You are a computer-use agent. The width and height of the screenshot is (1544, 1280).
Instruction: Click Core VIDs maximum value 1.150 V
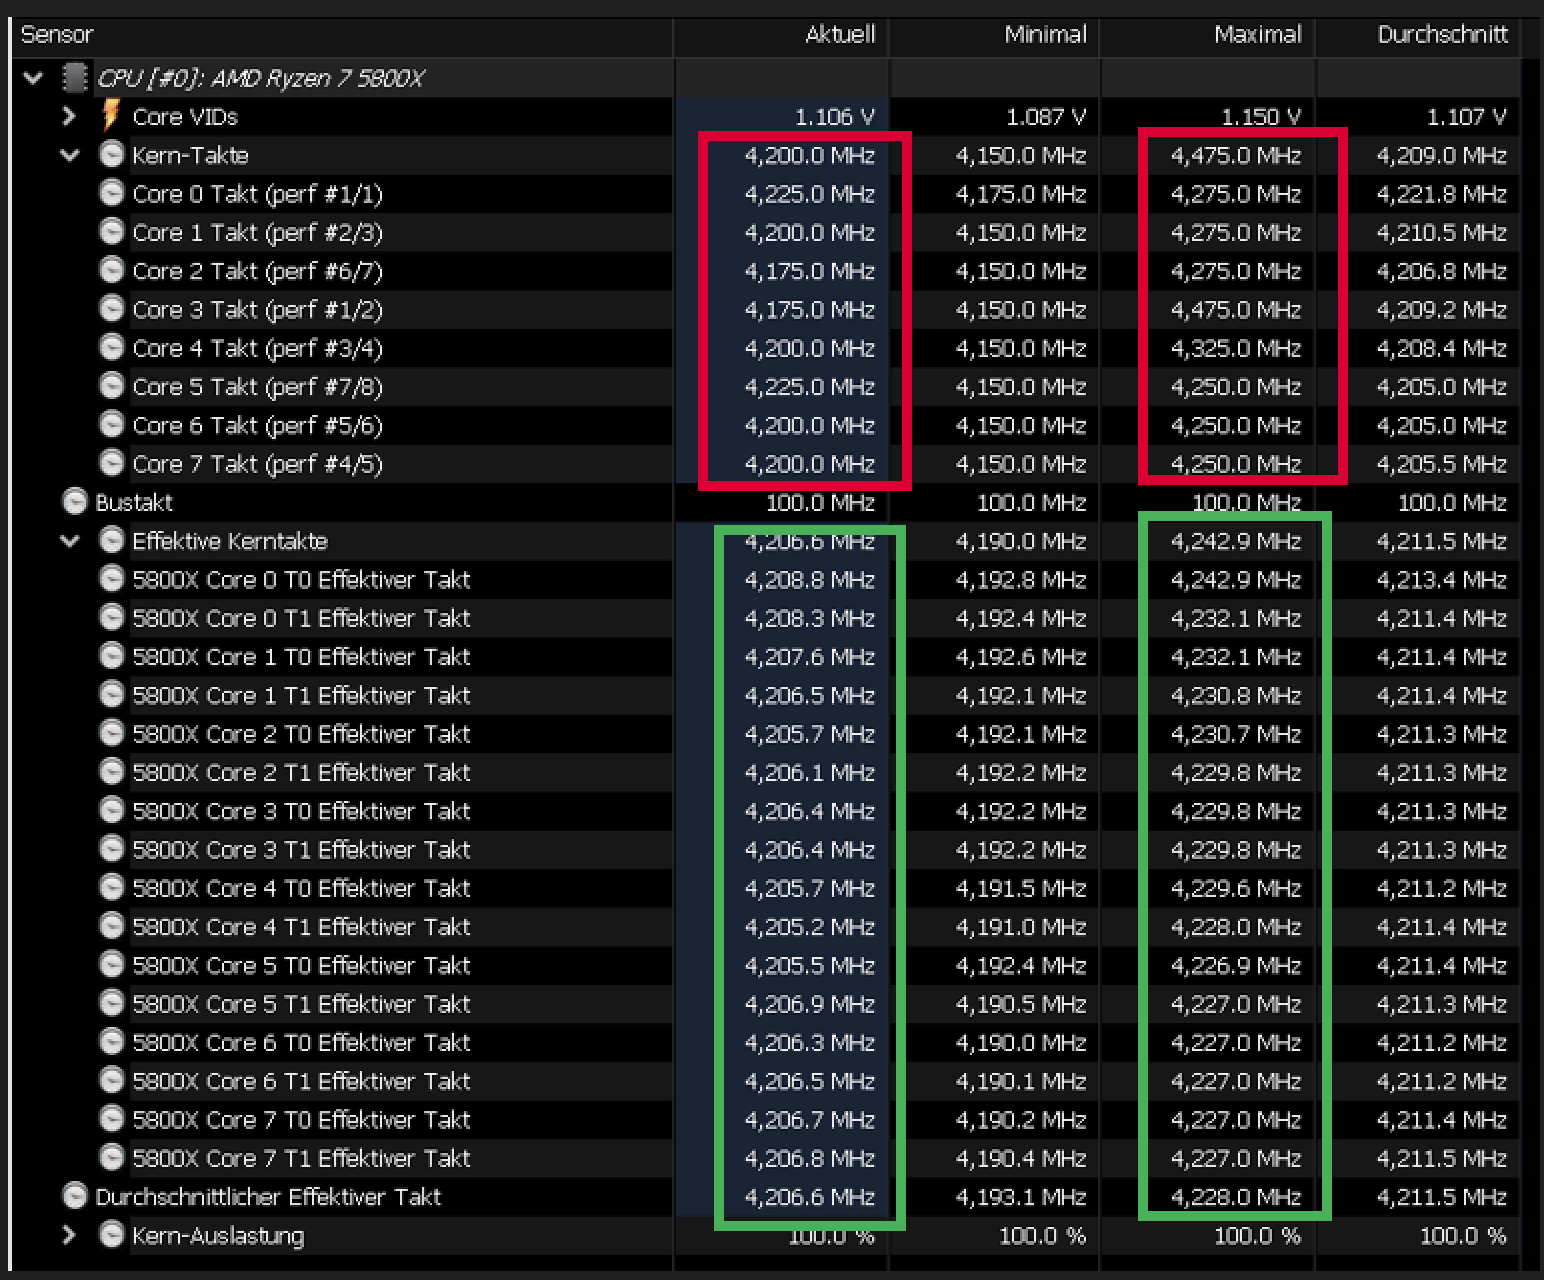point(1261,117)
